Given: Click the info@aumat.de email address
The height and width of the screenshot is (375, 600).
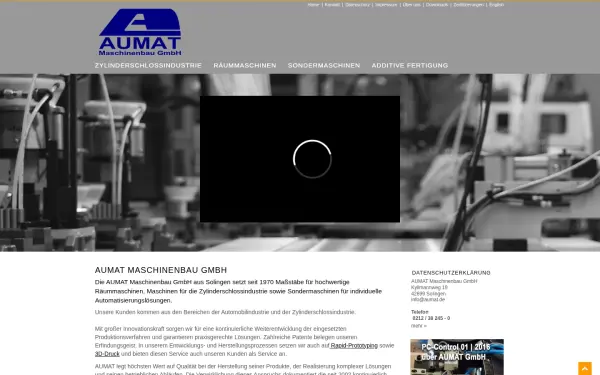Looking at the screenshot, I should click(x=428, y=300).
